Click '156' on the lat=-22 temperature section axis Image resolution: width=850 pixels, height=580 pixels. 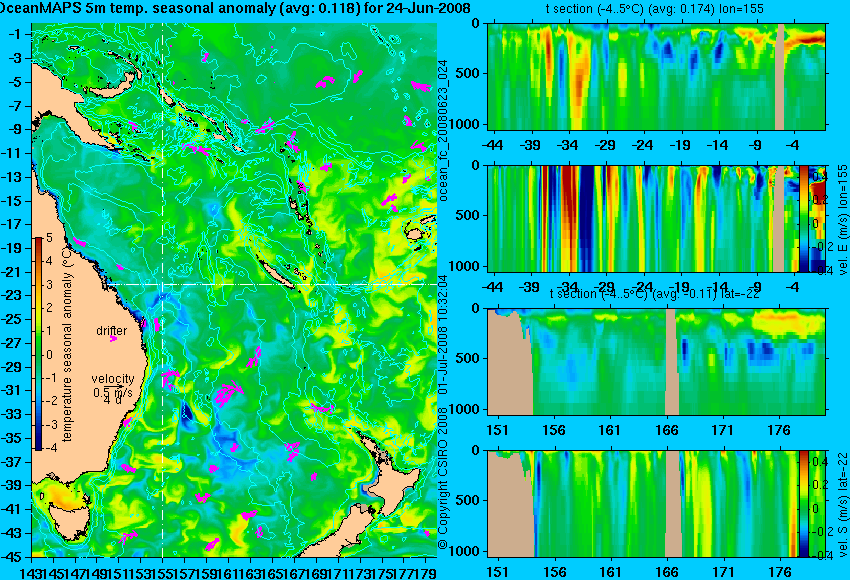tap(554, 430)
